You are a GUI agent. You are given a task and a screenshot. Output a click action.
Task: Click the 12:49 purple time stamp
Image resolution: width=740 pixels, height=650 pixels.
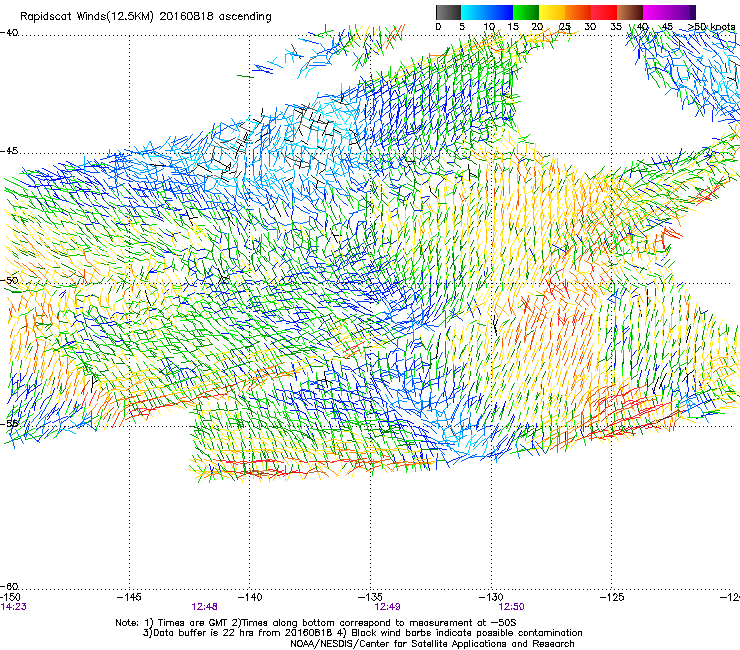[387, 607]
